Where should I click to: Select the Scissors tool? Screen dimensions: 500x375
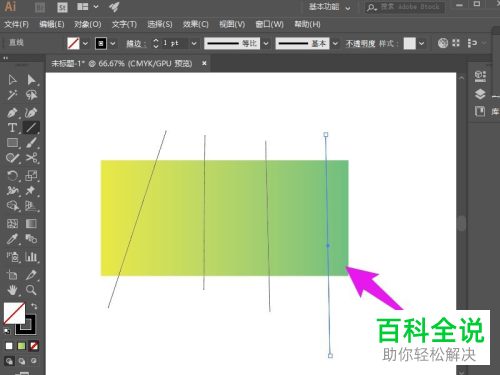31,158
